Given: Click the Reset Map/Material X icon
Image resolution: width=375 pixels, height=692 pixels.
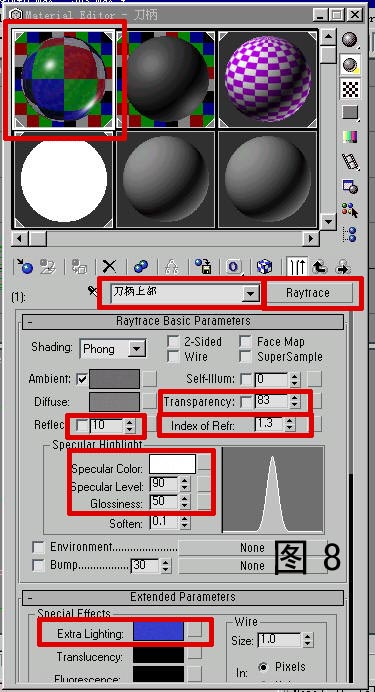Looking at the screenshot, I should pyautogui.click(x=109, y=267).
